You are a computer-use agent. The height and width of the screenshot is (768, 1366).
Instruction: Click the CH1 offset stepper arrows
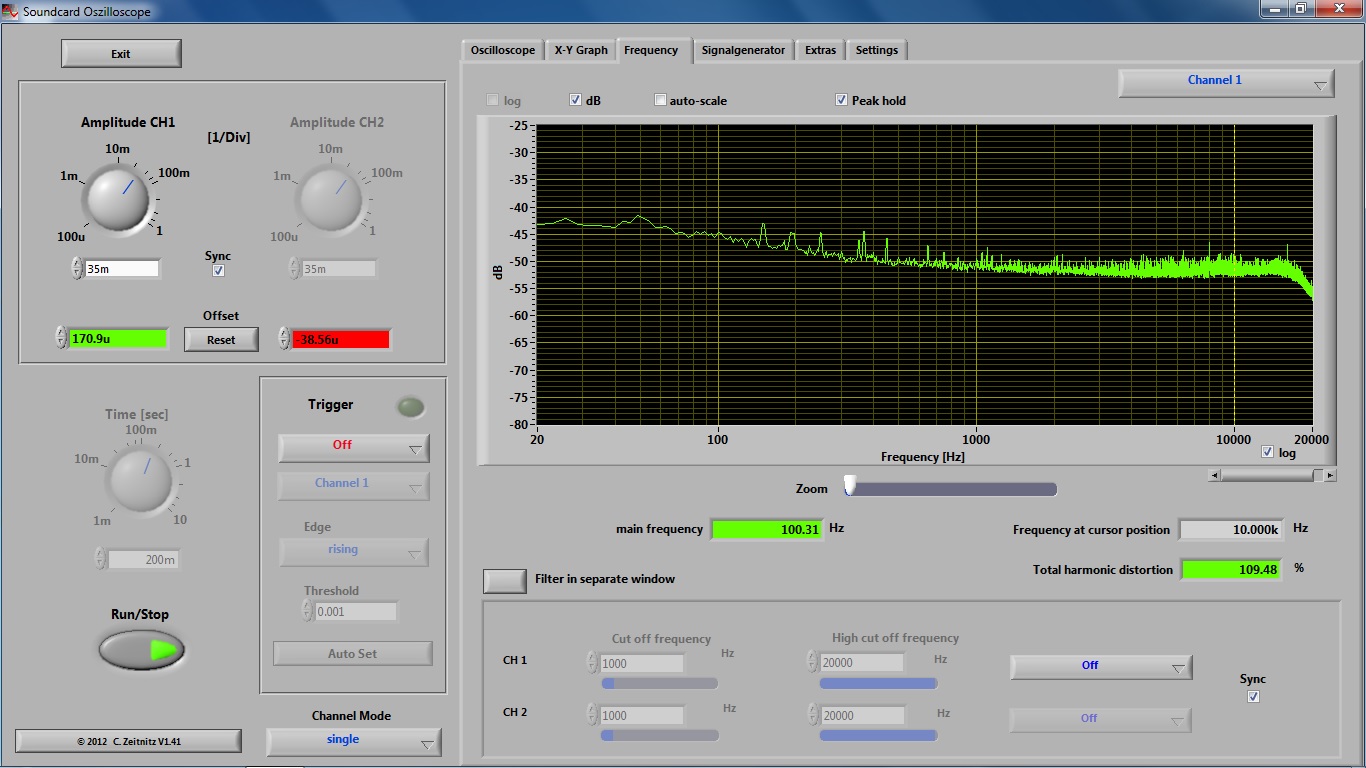click(x=61, y=338)
